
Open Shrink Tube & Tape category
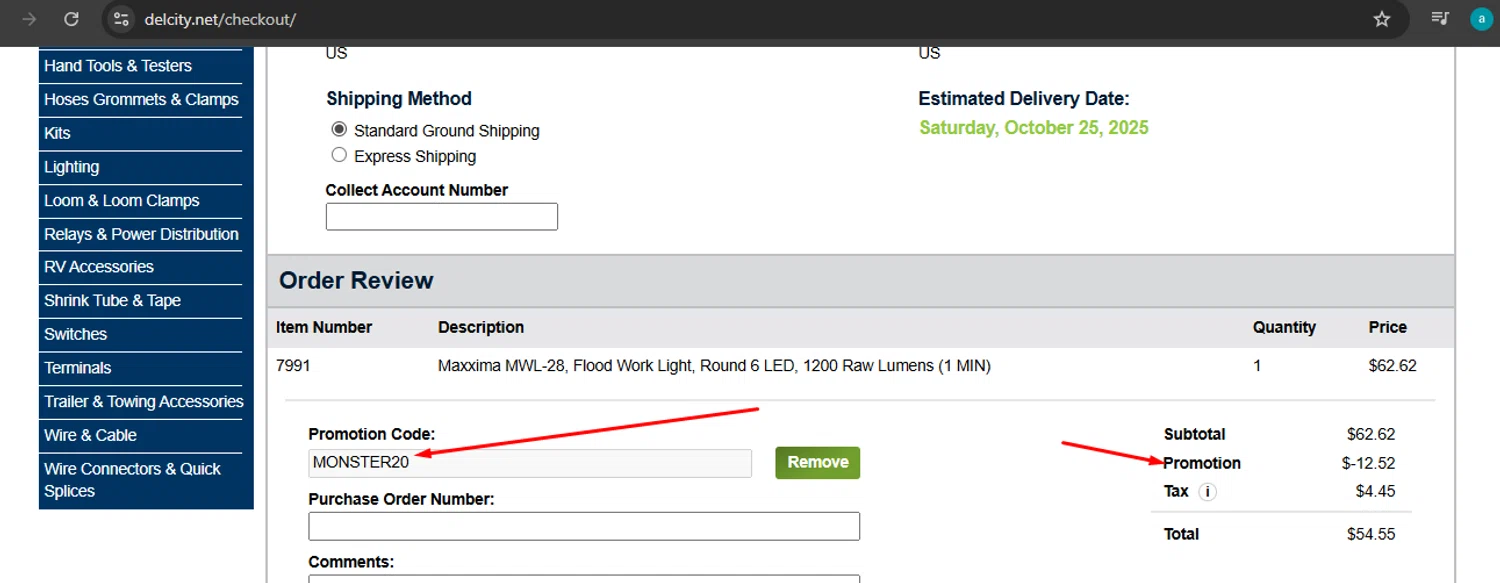pos(112,301)
